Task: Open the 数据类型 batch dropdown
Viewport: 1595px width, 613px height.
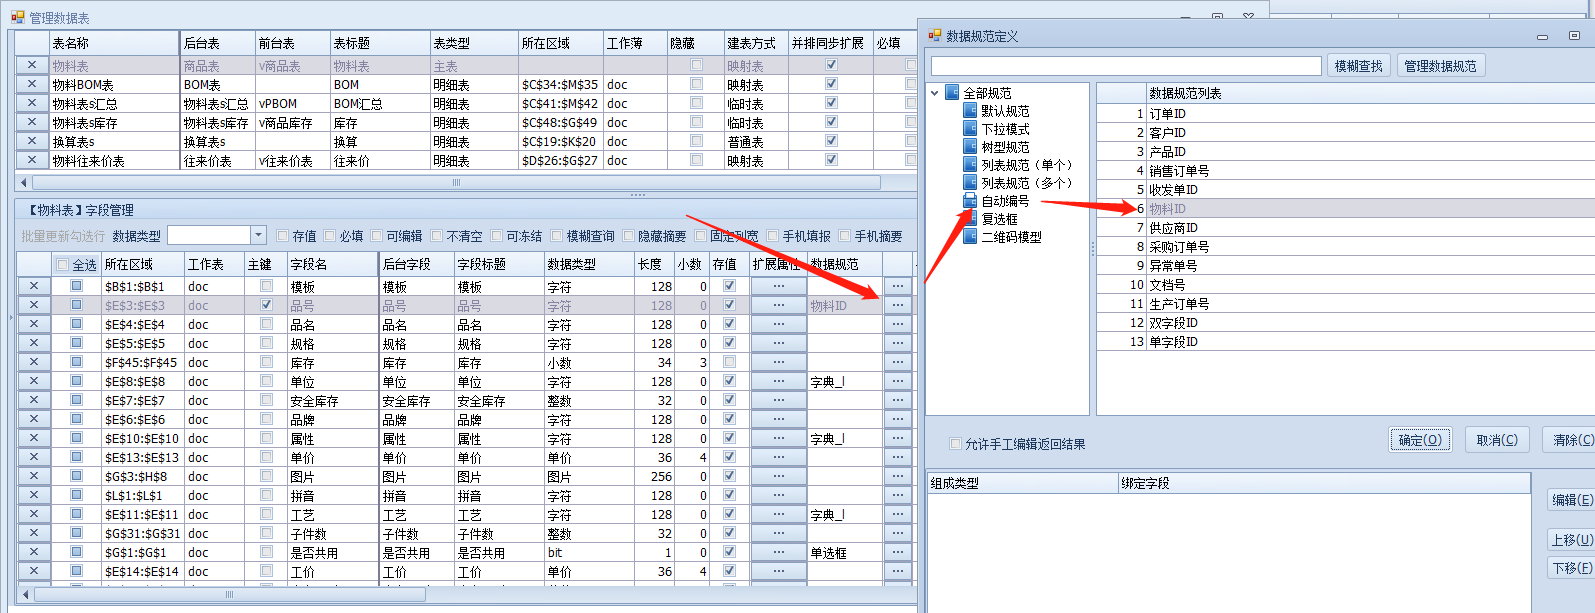Action: point(258,235)
